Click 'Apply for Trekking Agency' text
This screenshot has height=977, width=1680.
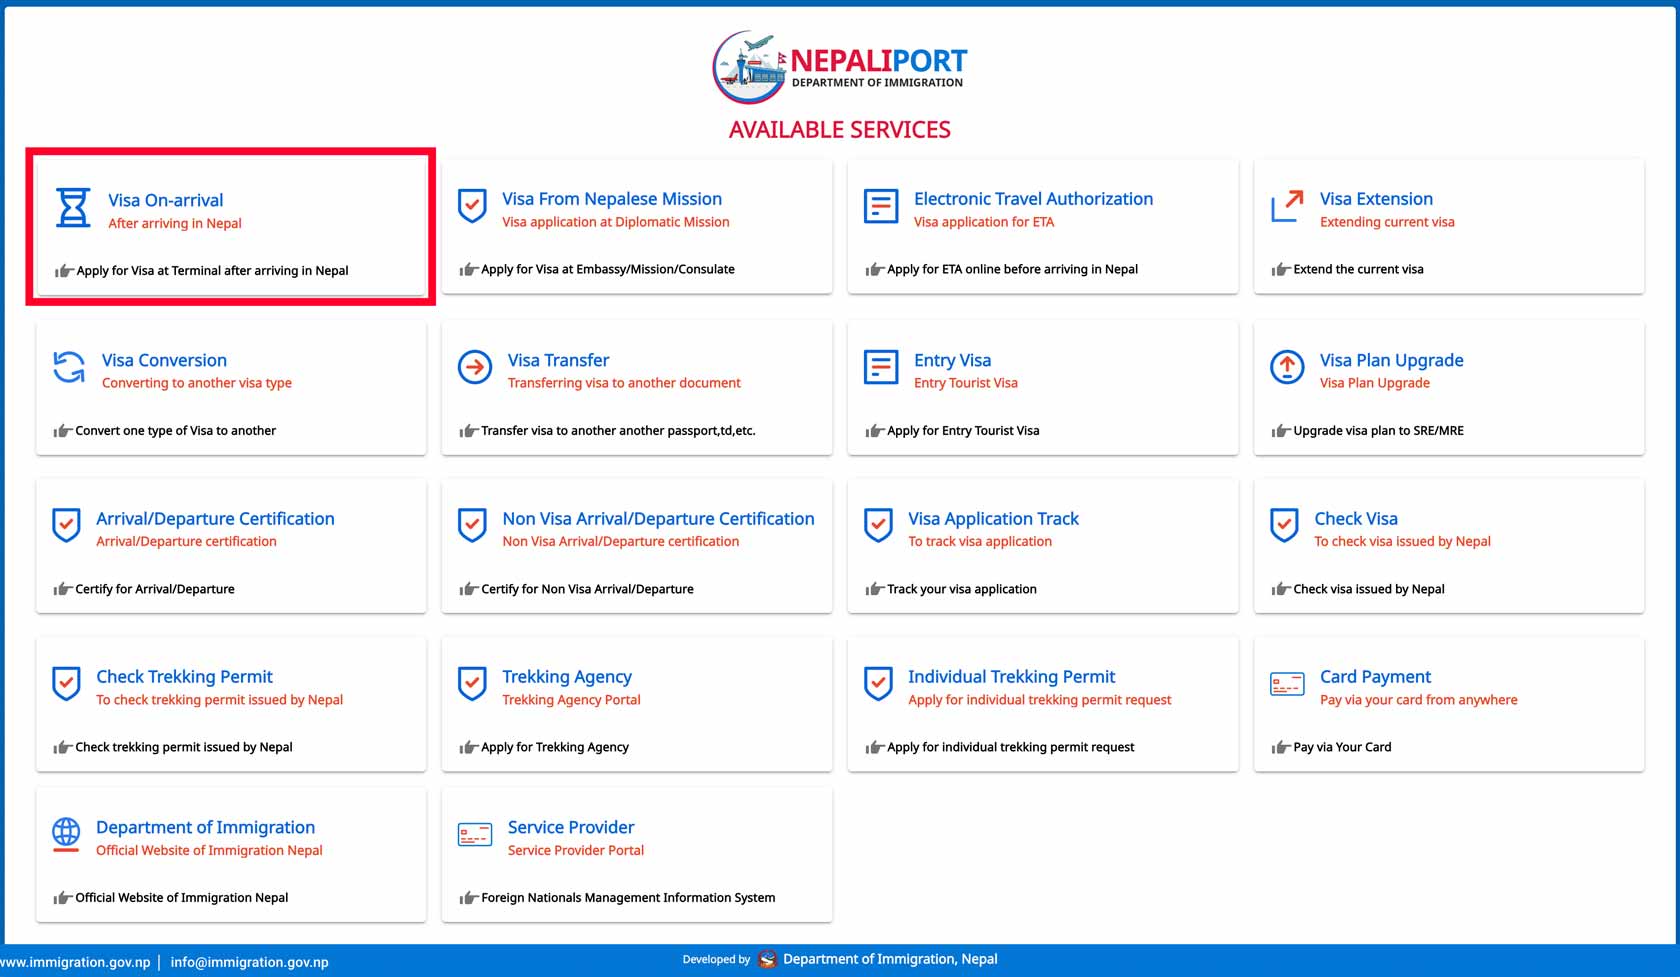pos(555,747)
